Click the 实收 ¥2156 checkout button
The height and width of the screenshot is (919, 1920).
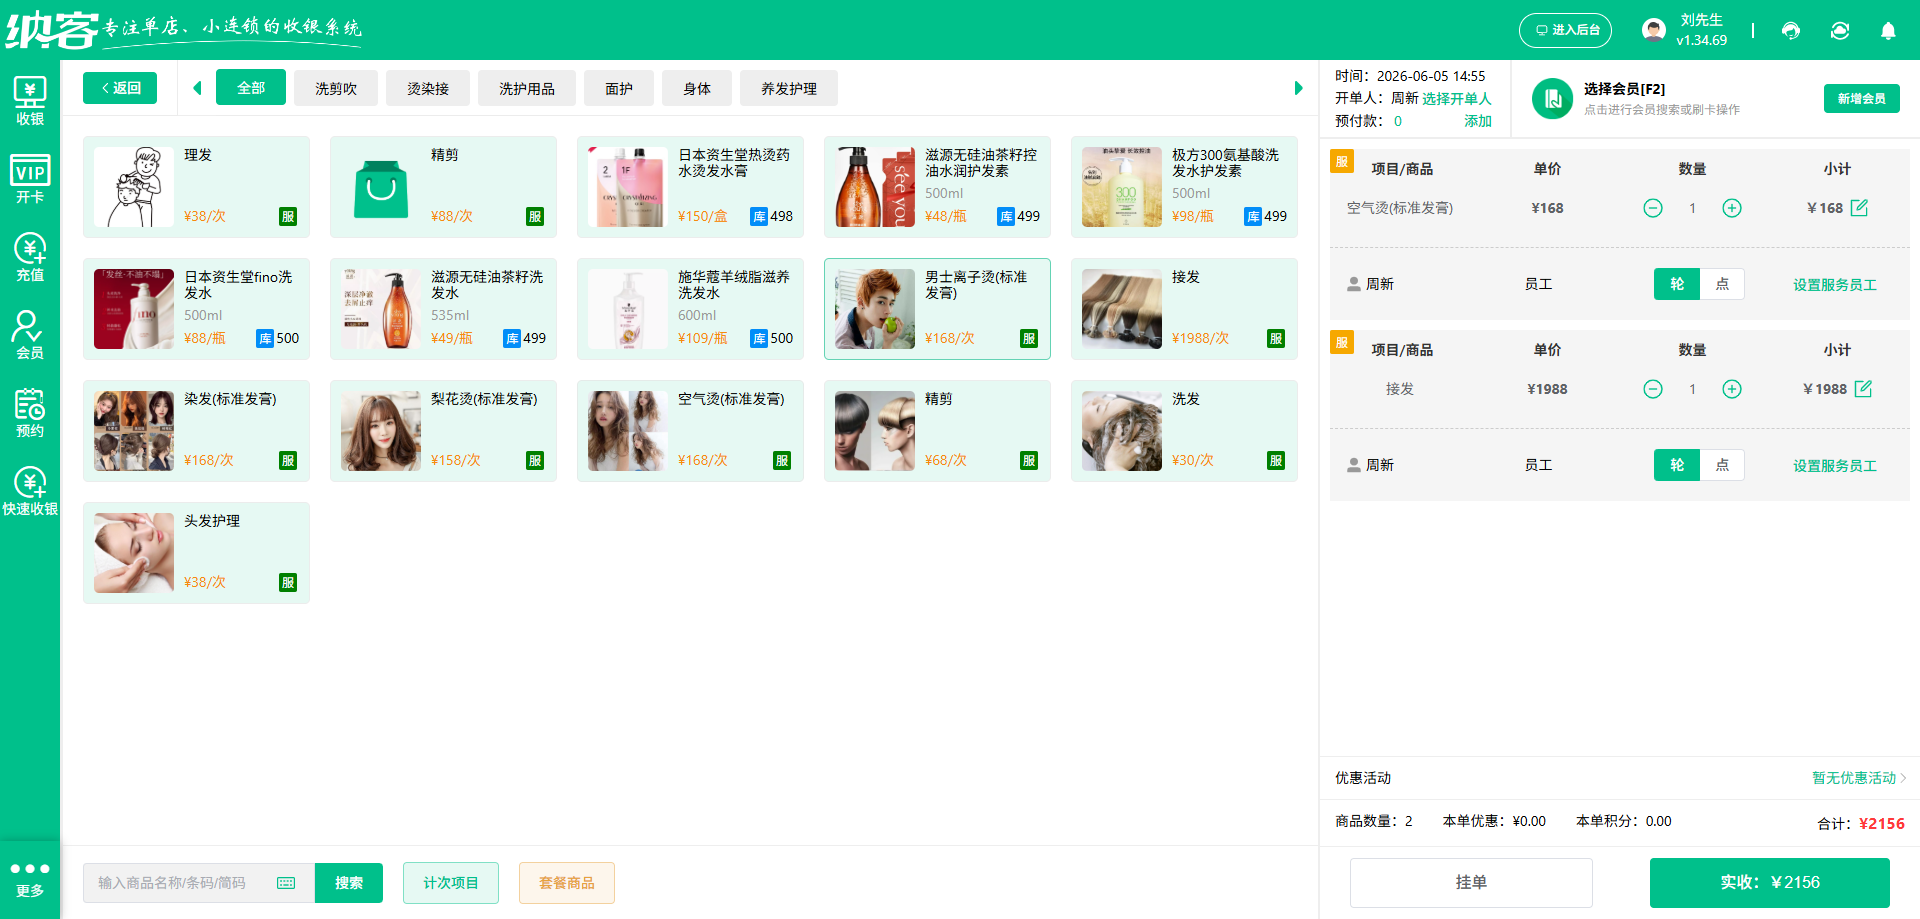click(x=1770, y=882)
